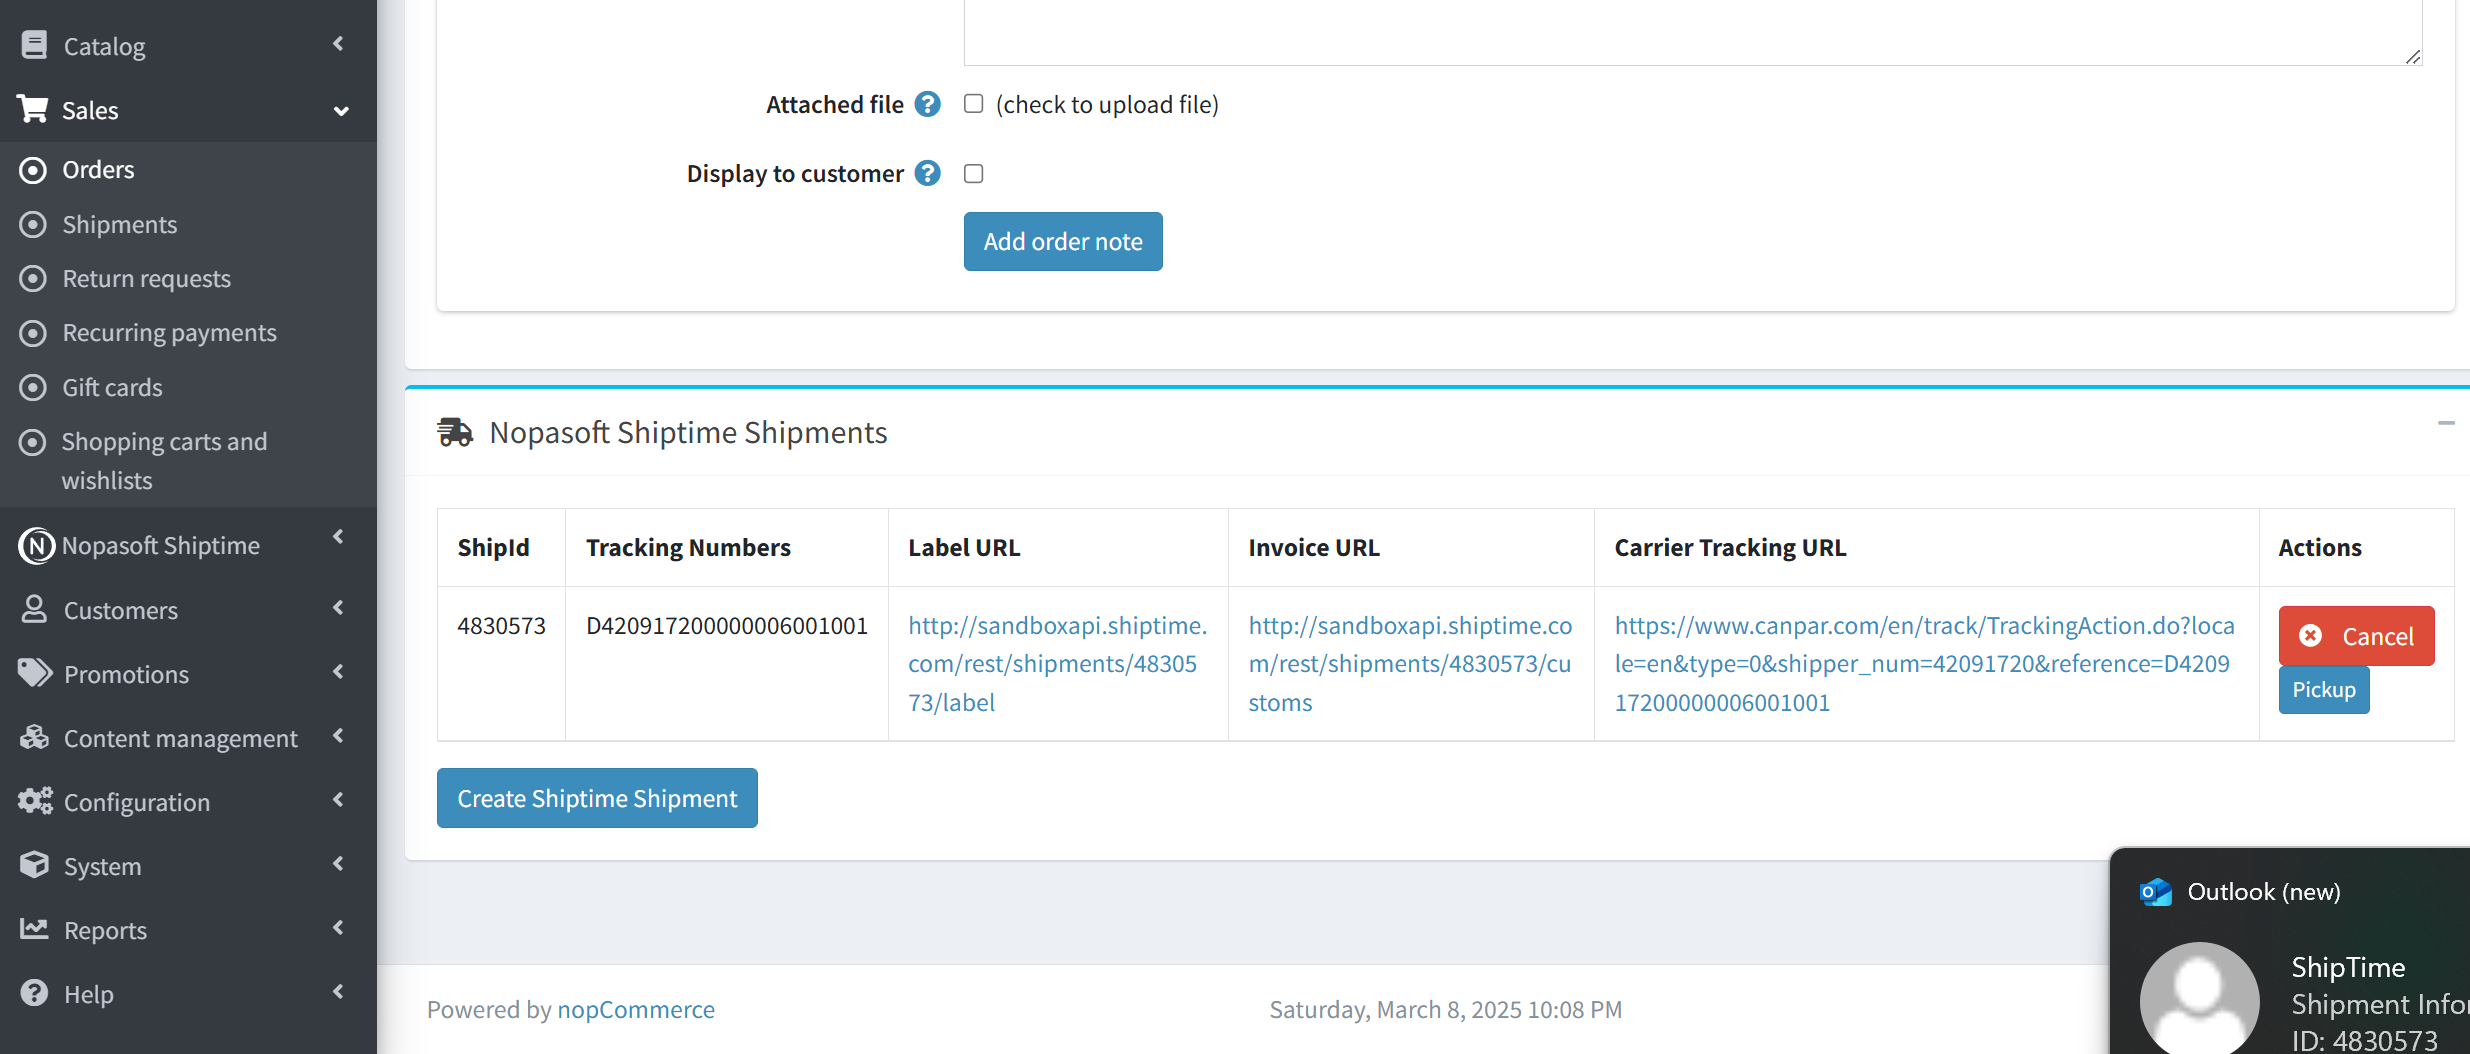2470x1054 pixels.
Task: Expand the Configuration menu chevron
Action: [339, 800]
